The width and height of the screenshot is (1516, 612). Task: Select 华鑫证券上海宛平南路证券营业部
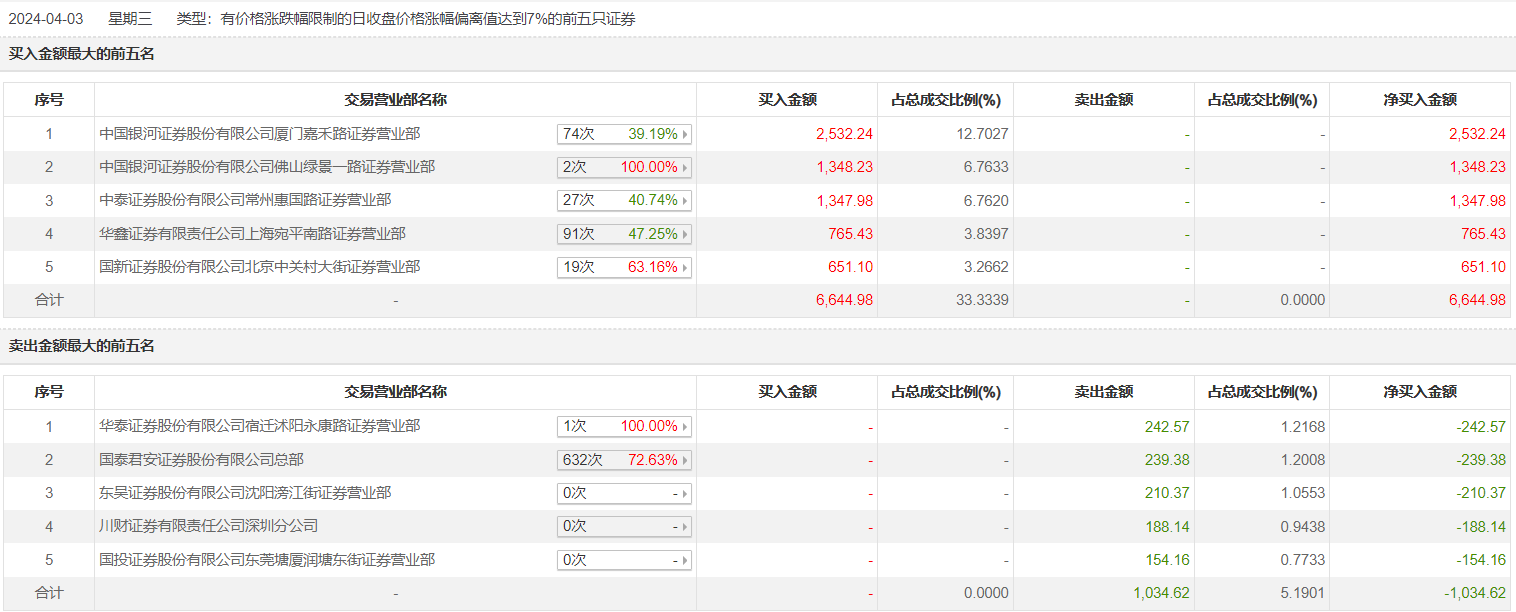tap(253, 234)
